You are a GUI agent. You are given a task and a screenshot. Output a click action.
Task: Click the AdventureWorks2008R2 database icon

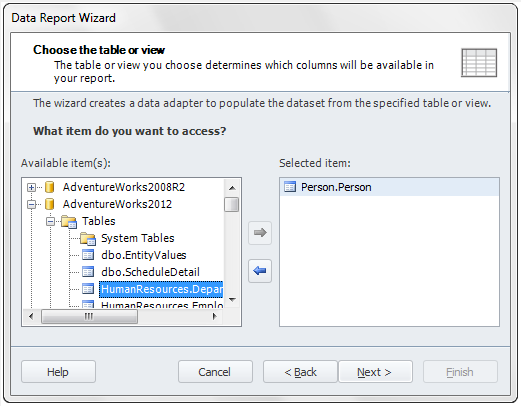(x=49, y=187)
